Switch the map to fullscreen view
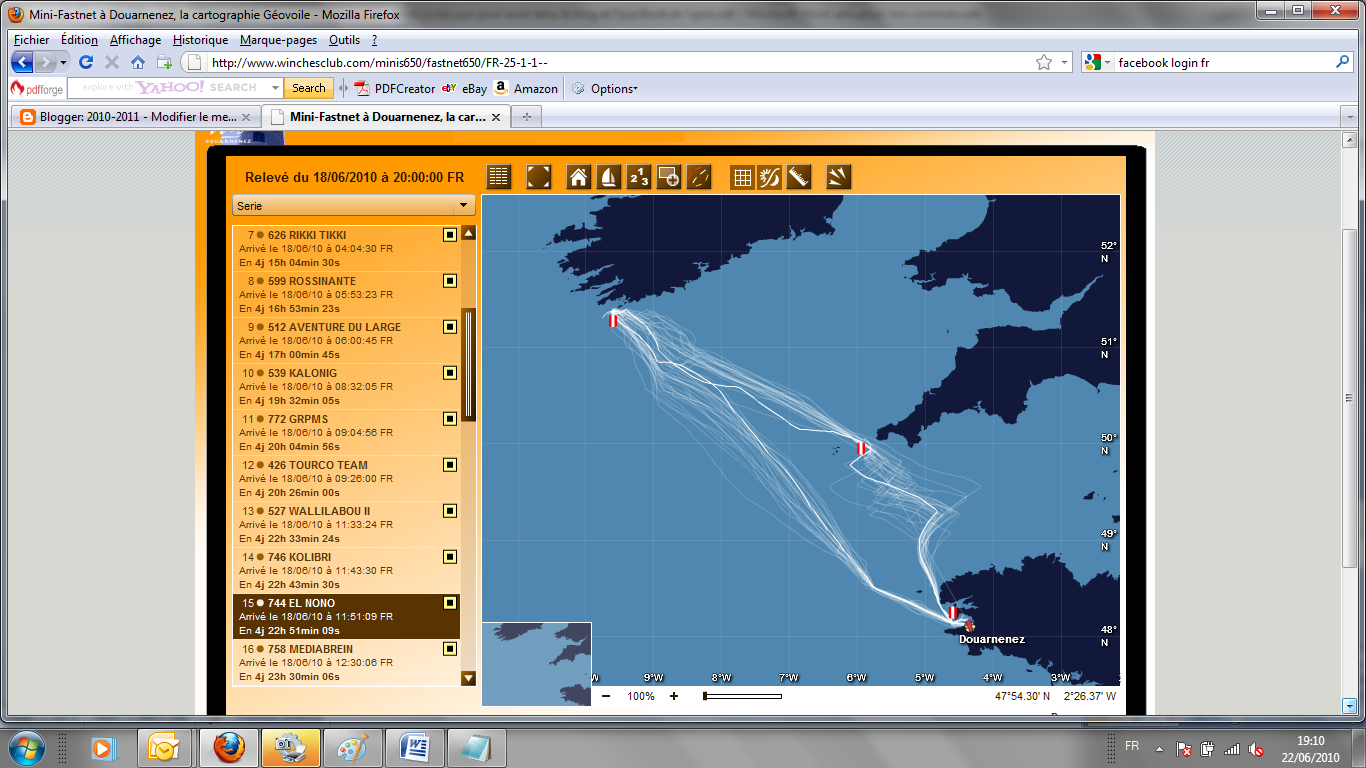 tap(538, 177)
